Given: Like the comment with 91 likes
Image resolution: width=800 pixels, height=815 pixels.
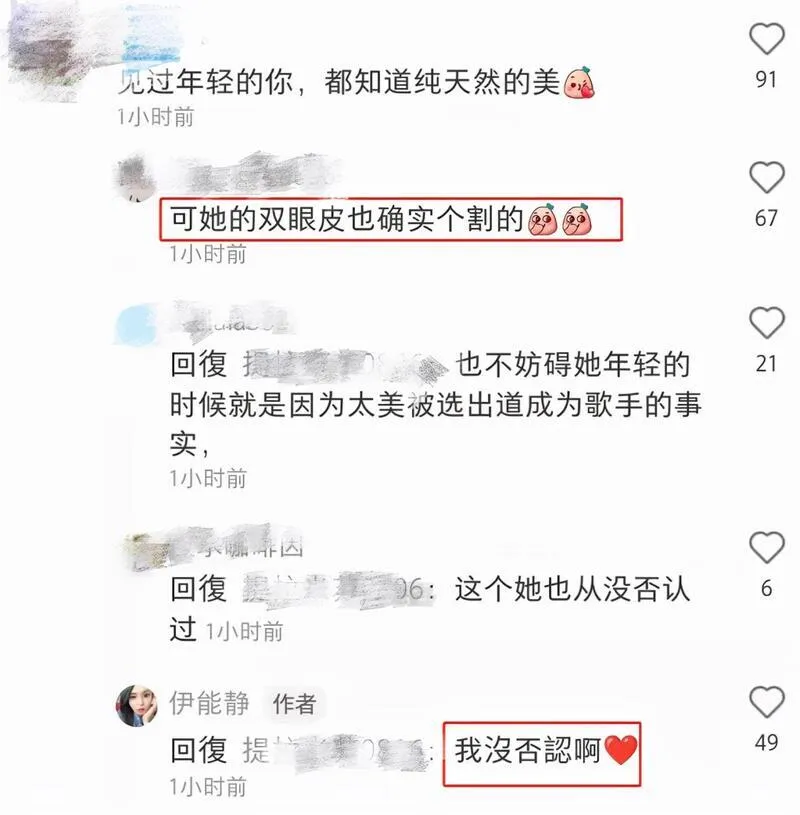Looking at the screenshot, I should 767,39.
